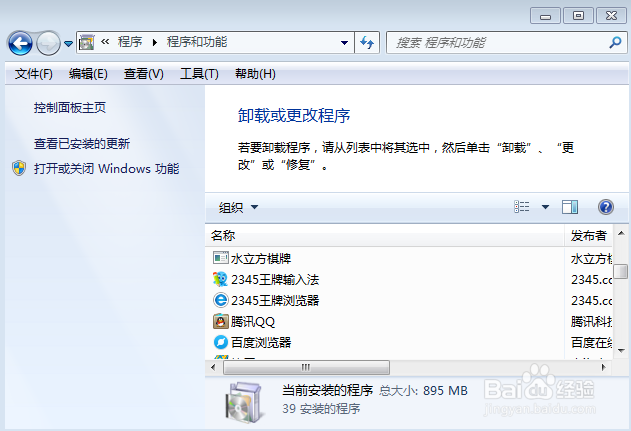This screenshot has height=431, width=631.
Task: Maximize the 程序和功能 window
Action: [578, 16]
